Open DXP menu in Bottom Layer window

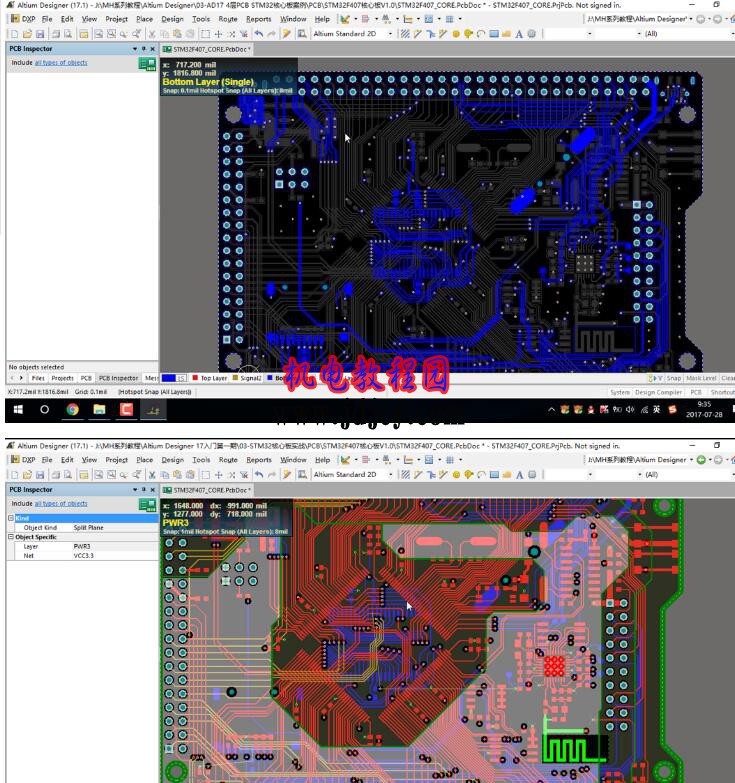pos(23,19)
